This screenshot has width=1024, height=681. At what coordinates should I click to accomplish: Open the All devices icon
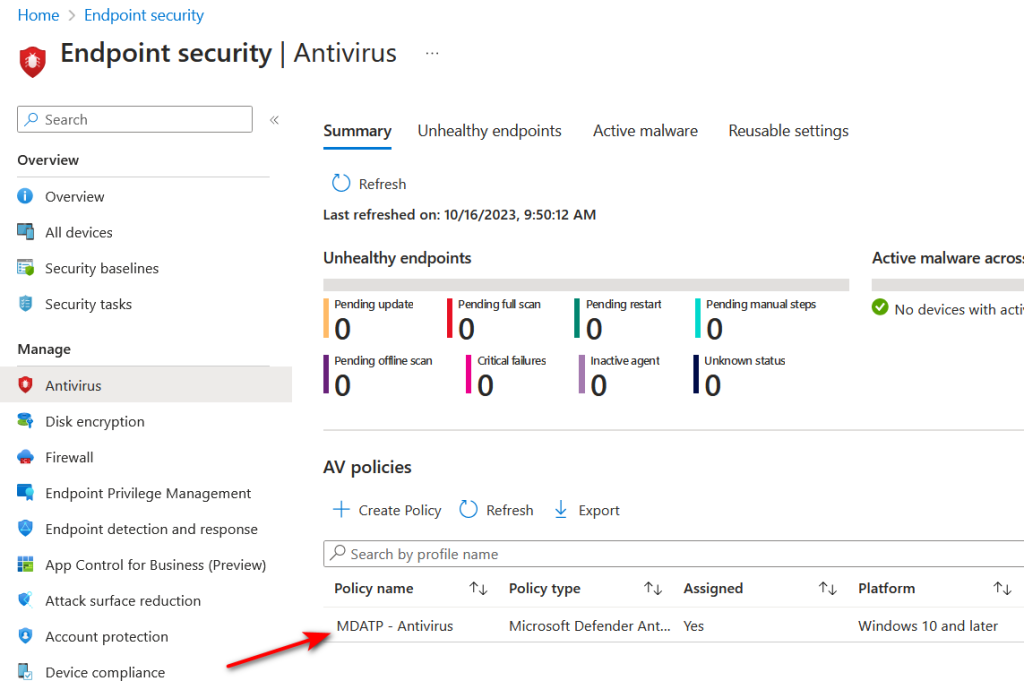pos(25,232)
